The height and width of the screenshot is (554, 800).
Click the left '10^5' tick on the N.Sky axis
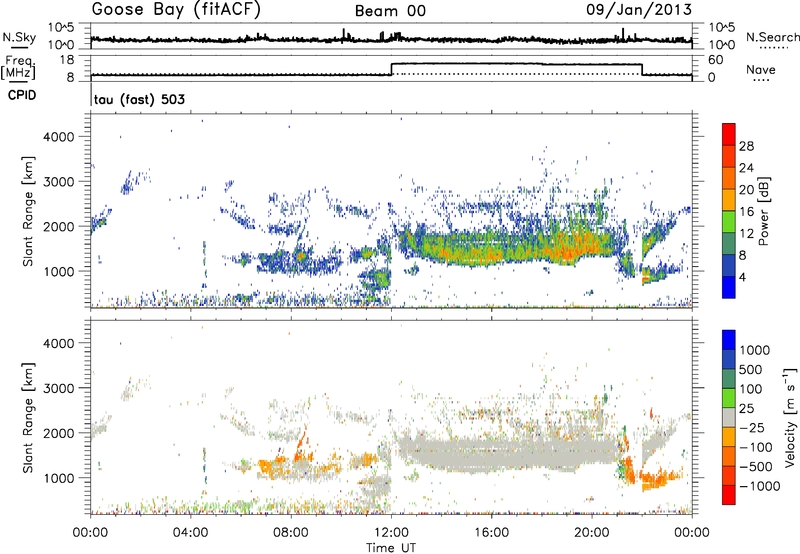[61, 27]
